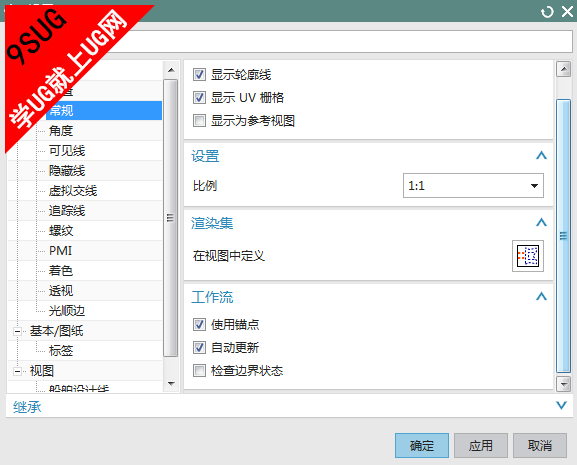Click tree panel scroll down arrow

pos(171,384)
